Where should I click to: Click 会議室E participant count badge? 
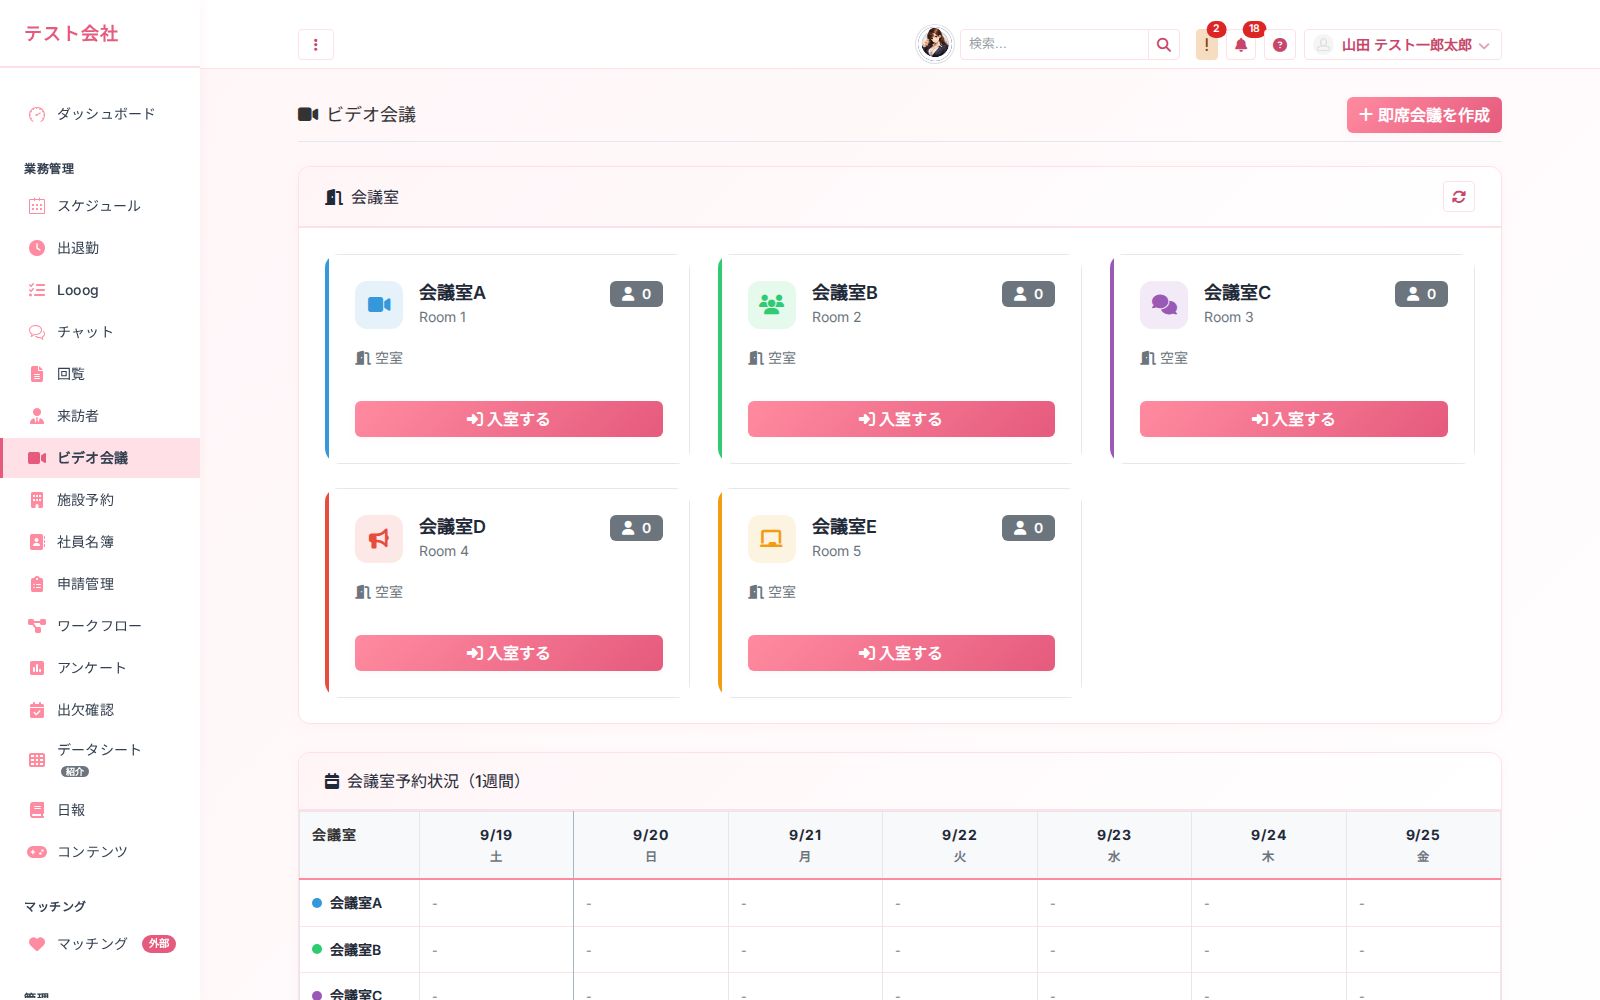tap(1028, 528)
